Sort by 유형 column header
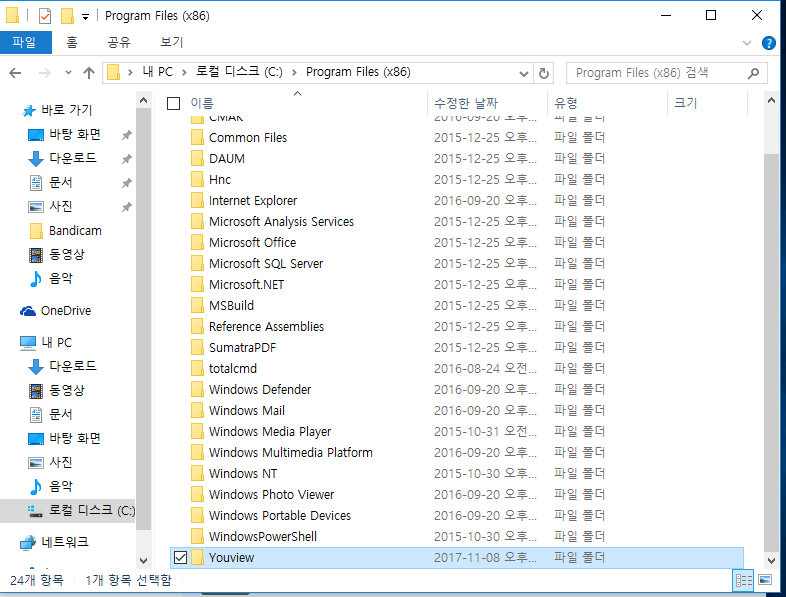This screenshot has width=786, height=597. 566,103
